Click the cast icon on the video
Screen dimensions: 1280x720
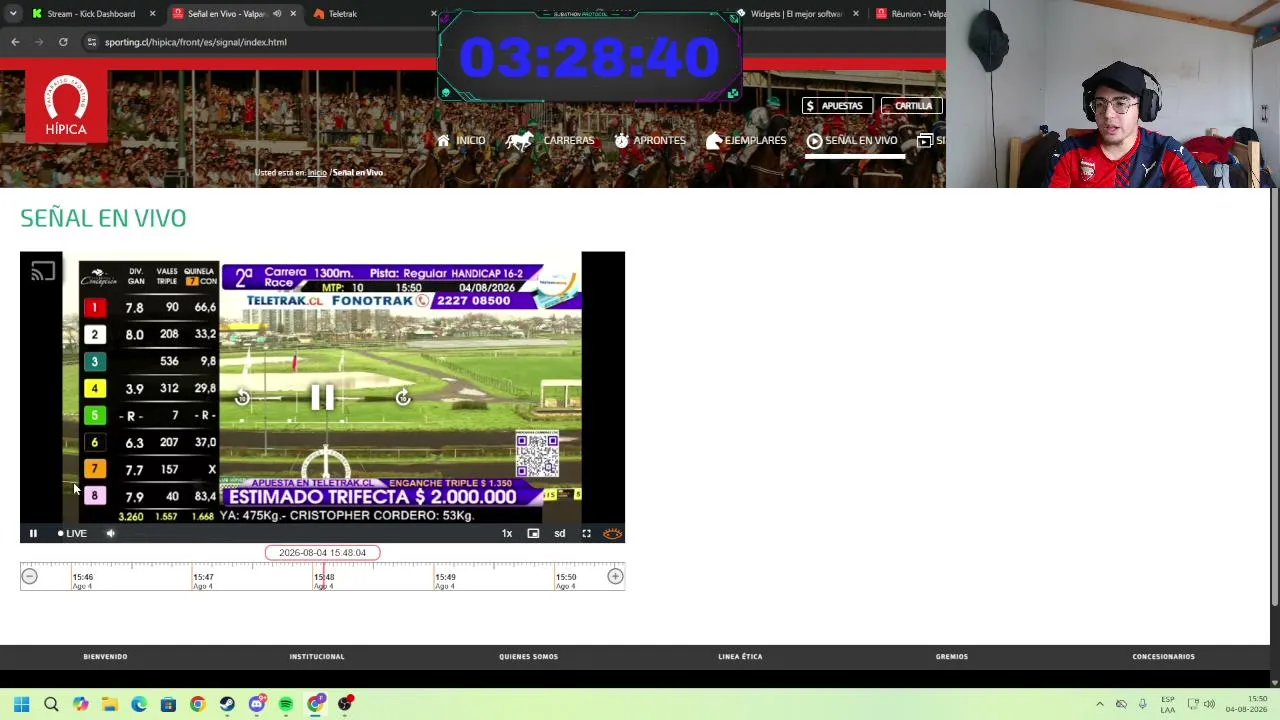[x=43, y=271]
